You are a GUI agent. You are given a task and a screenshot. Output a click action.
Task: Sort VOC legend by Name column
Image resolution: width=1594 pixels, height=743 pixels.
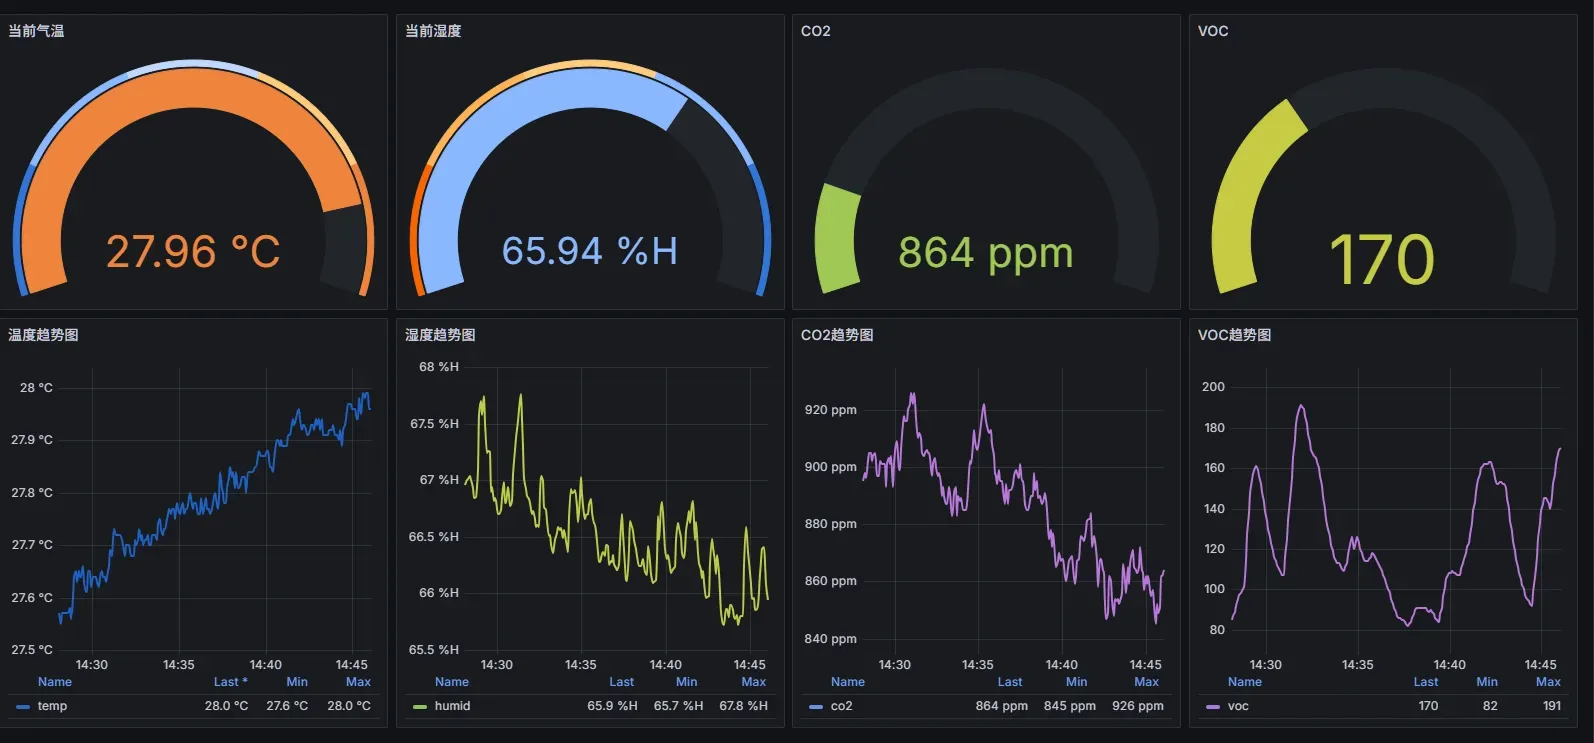(1244, 682)
